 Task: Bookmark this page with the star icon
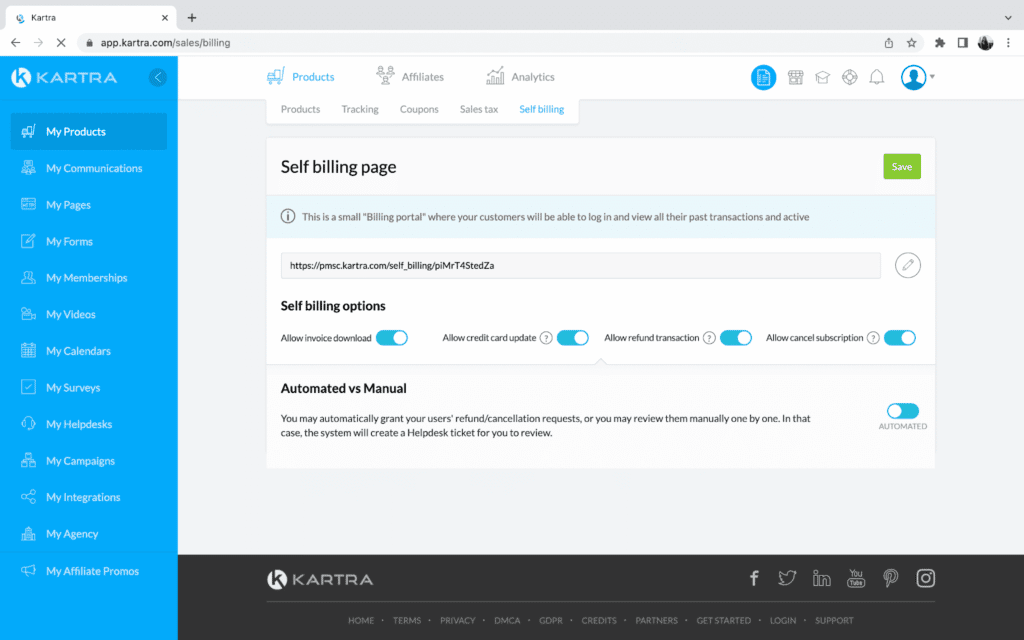tap(911, 42)
